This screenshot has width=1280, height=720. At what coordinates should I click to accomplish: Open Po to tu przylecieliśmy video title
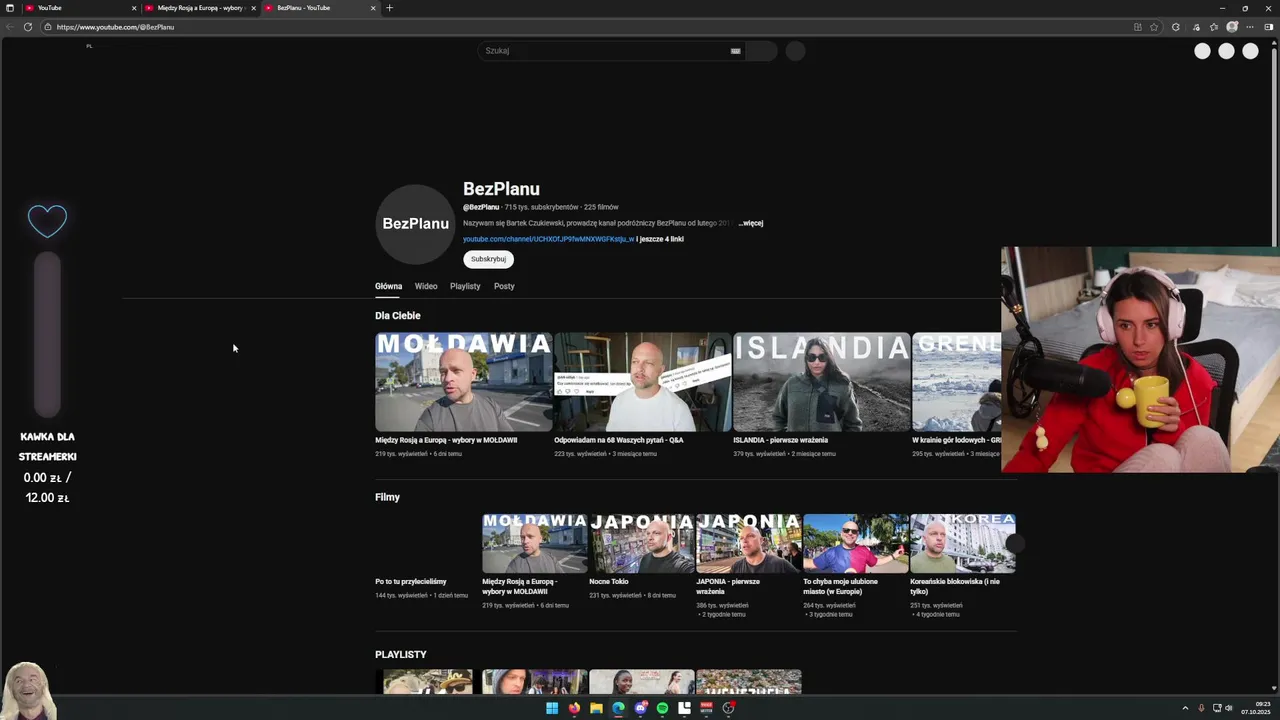click(x=411, y=582)
